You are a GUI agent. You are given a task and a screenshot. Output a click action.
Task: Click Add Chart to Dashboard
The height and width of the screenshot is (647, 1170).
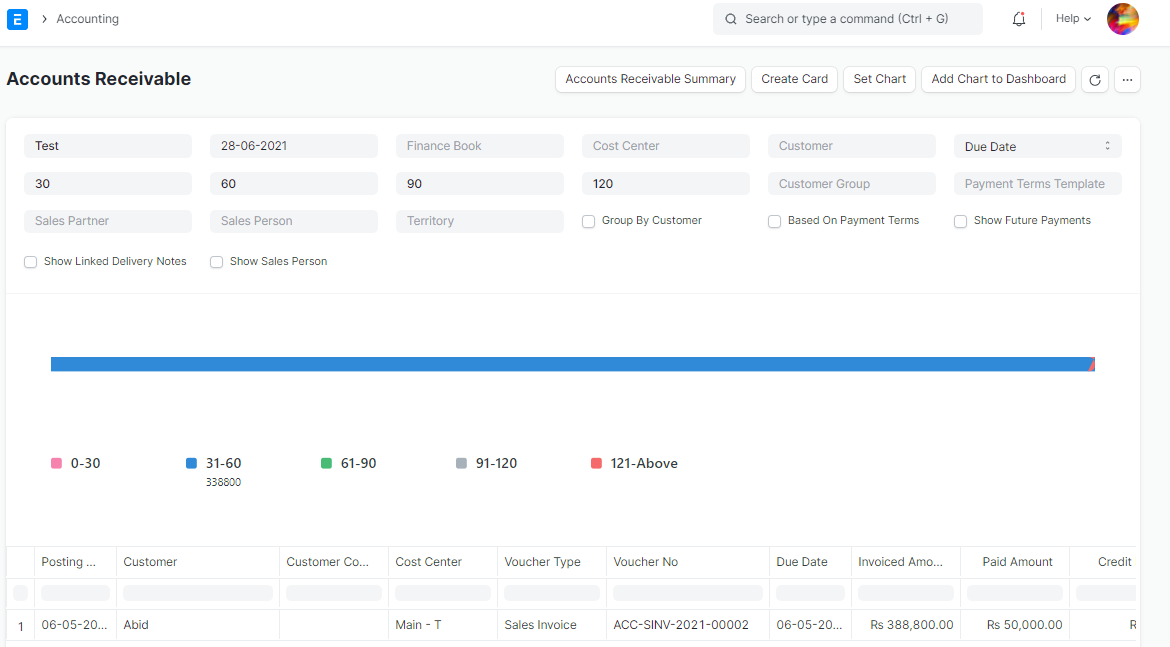(x=998, y=79)
